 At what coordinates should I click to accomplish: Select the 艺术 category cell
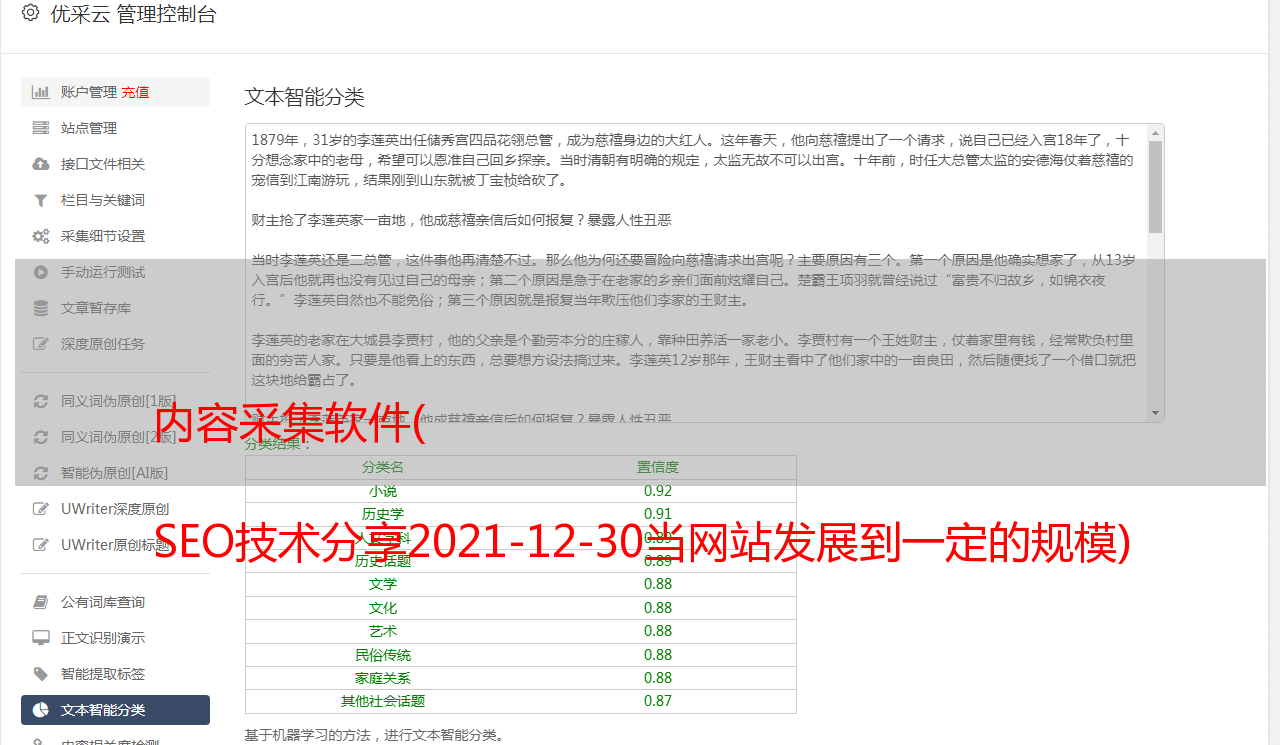coord(383,631)
